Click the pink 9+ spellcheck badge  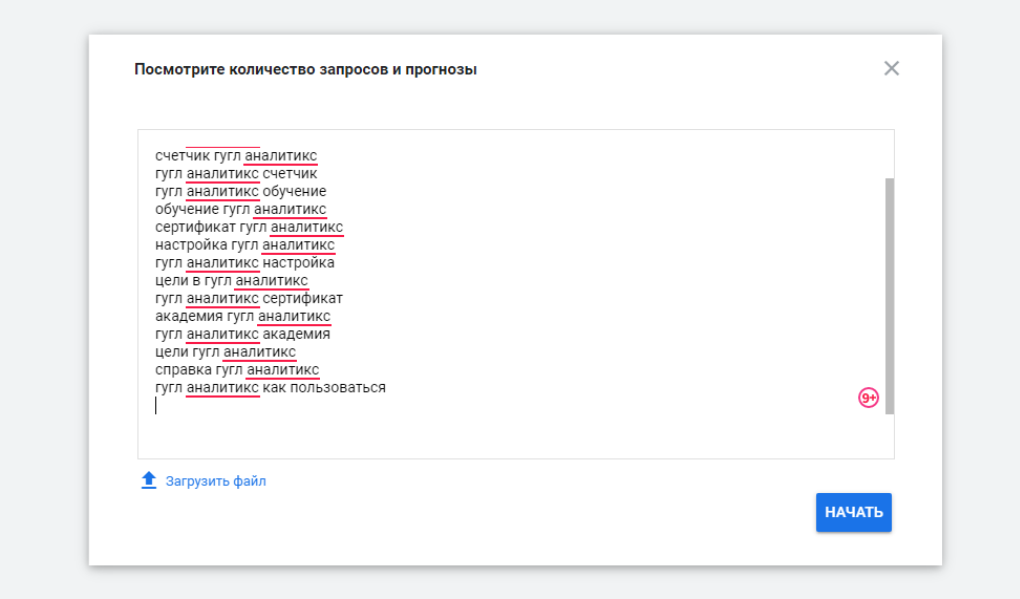[x=868, y=397]
